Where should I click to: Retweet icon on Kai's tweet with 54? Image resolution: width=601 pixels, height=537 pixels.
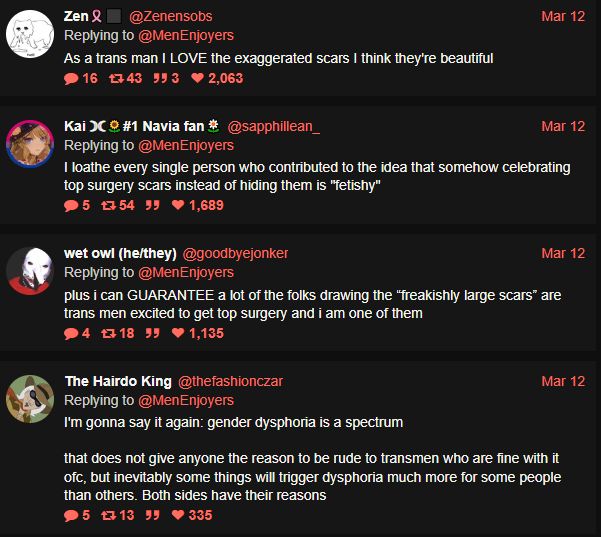click(108, 205)
